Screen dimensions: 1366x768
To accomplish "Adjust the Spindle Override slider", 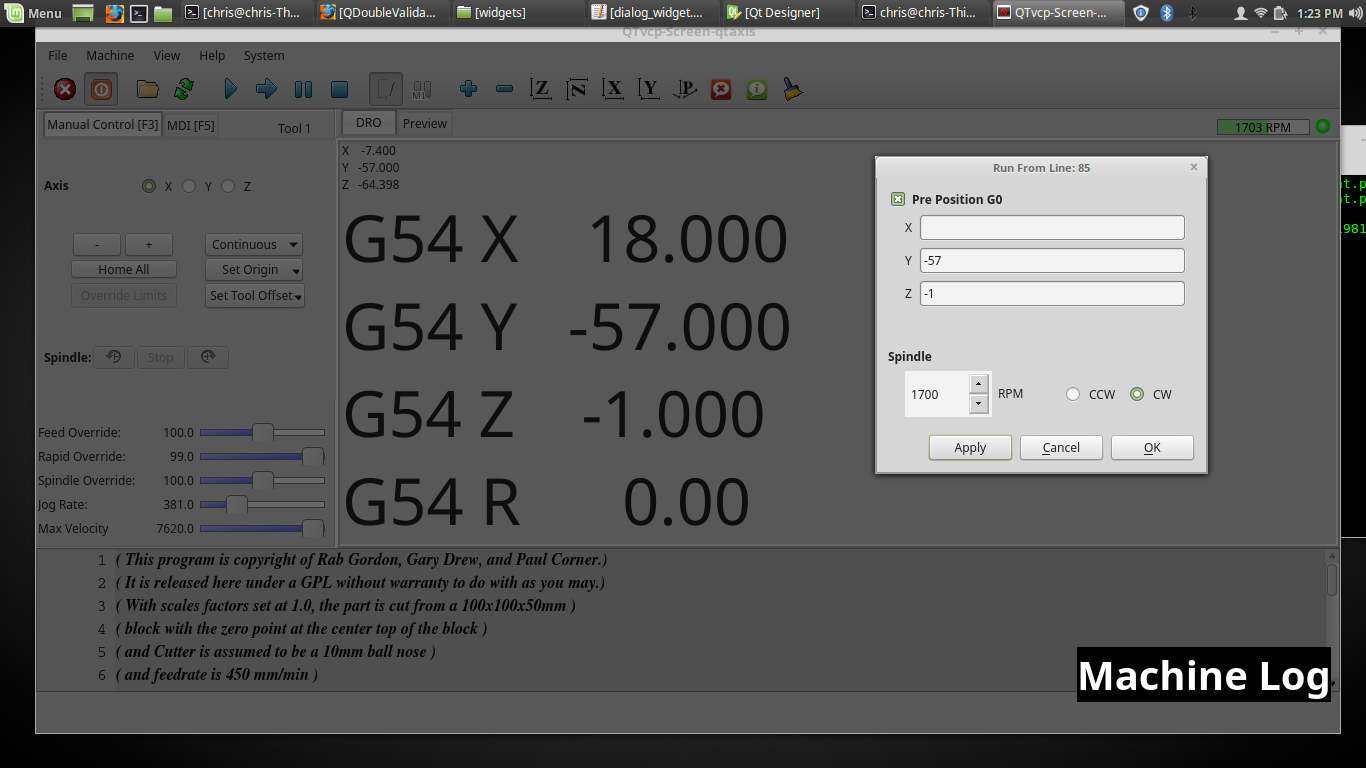I will tap(262, 480).
